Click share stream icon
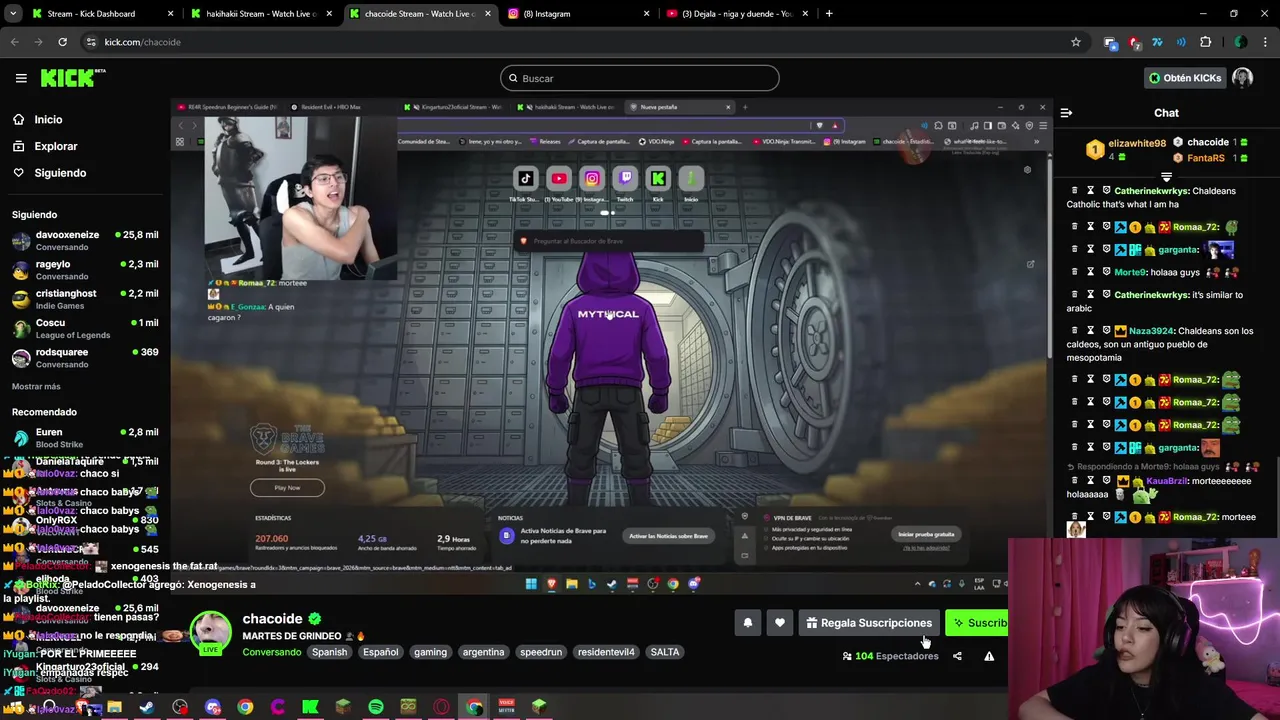Screen dimensions: 1280x720 coord(957,656)
